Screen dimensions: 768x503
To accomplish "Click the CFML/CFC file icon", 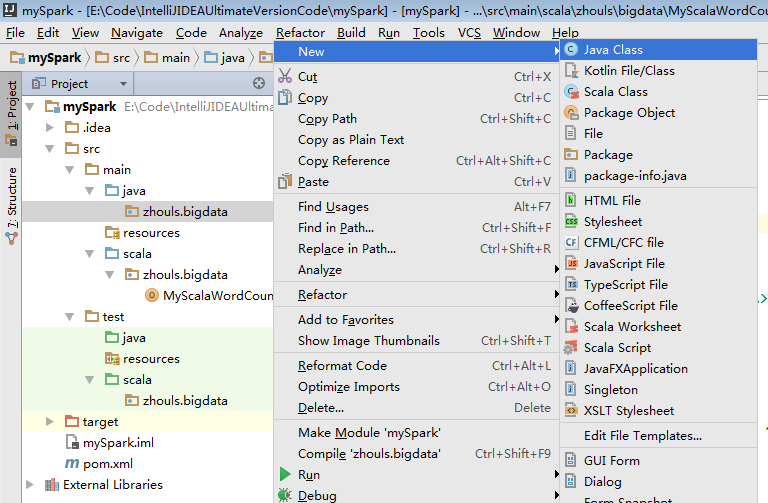I will tap(571, 242).
